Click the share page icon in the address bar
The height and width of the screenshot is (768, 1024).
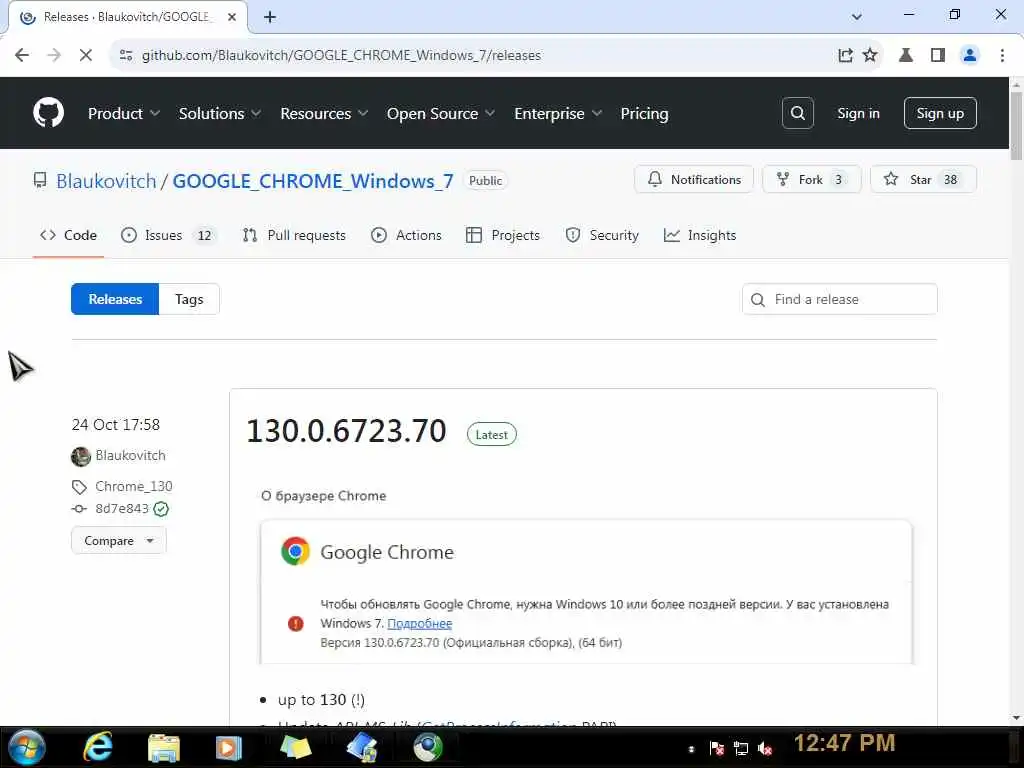pos(845,55)
